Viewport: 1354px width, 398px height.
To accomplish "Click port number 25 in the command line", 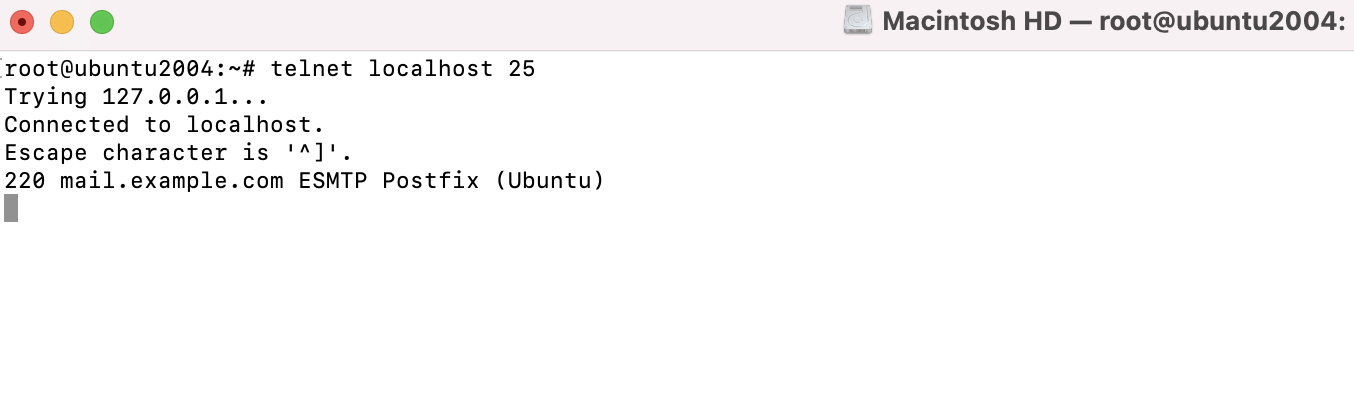I will point(522,69).
